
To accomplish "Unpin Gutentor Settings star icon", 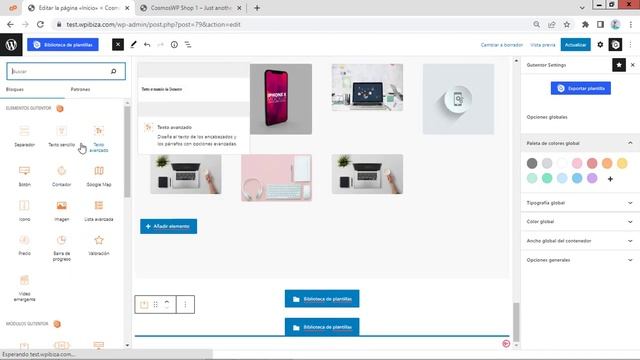I will point(619,65).
